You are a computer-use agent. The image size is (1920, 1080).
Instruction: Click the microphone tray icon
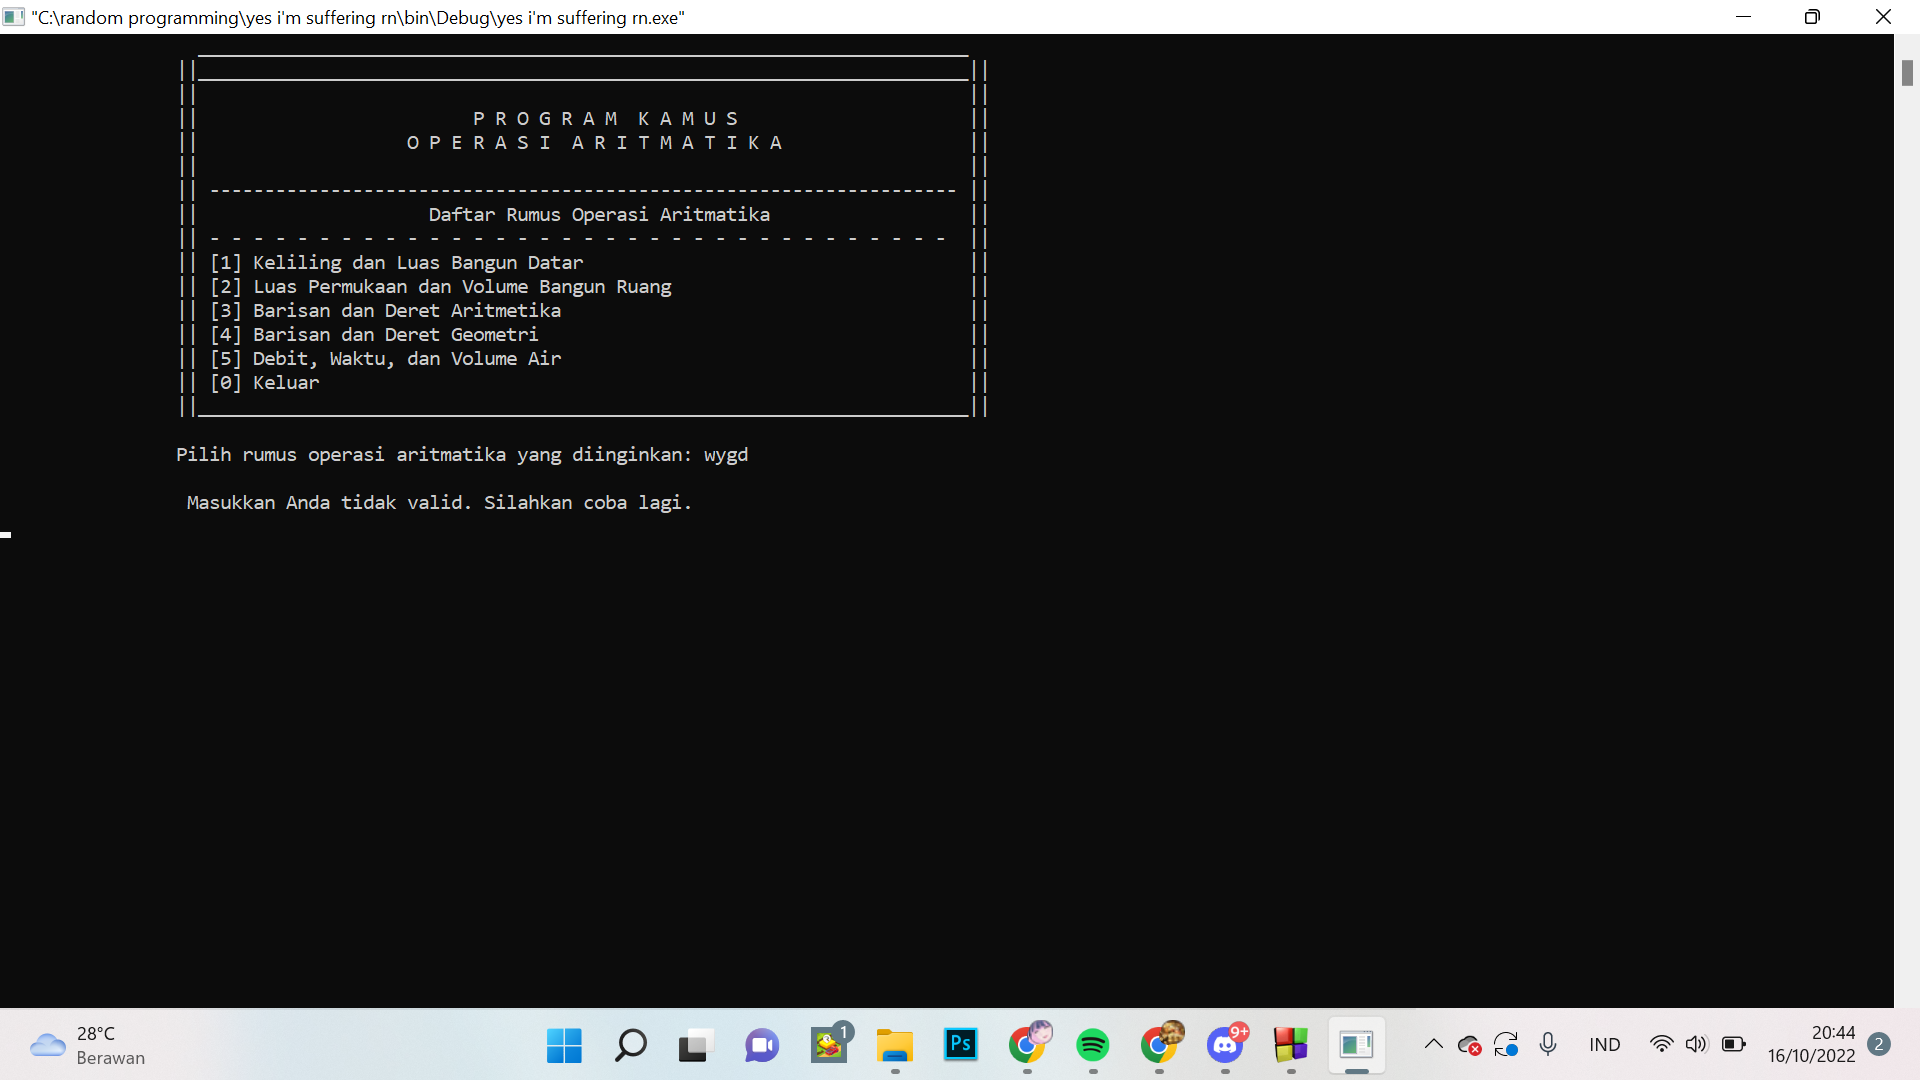point(1548,1045)
